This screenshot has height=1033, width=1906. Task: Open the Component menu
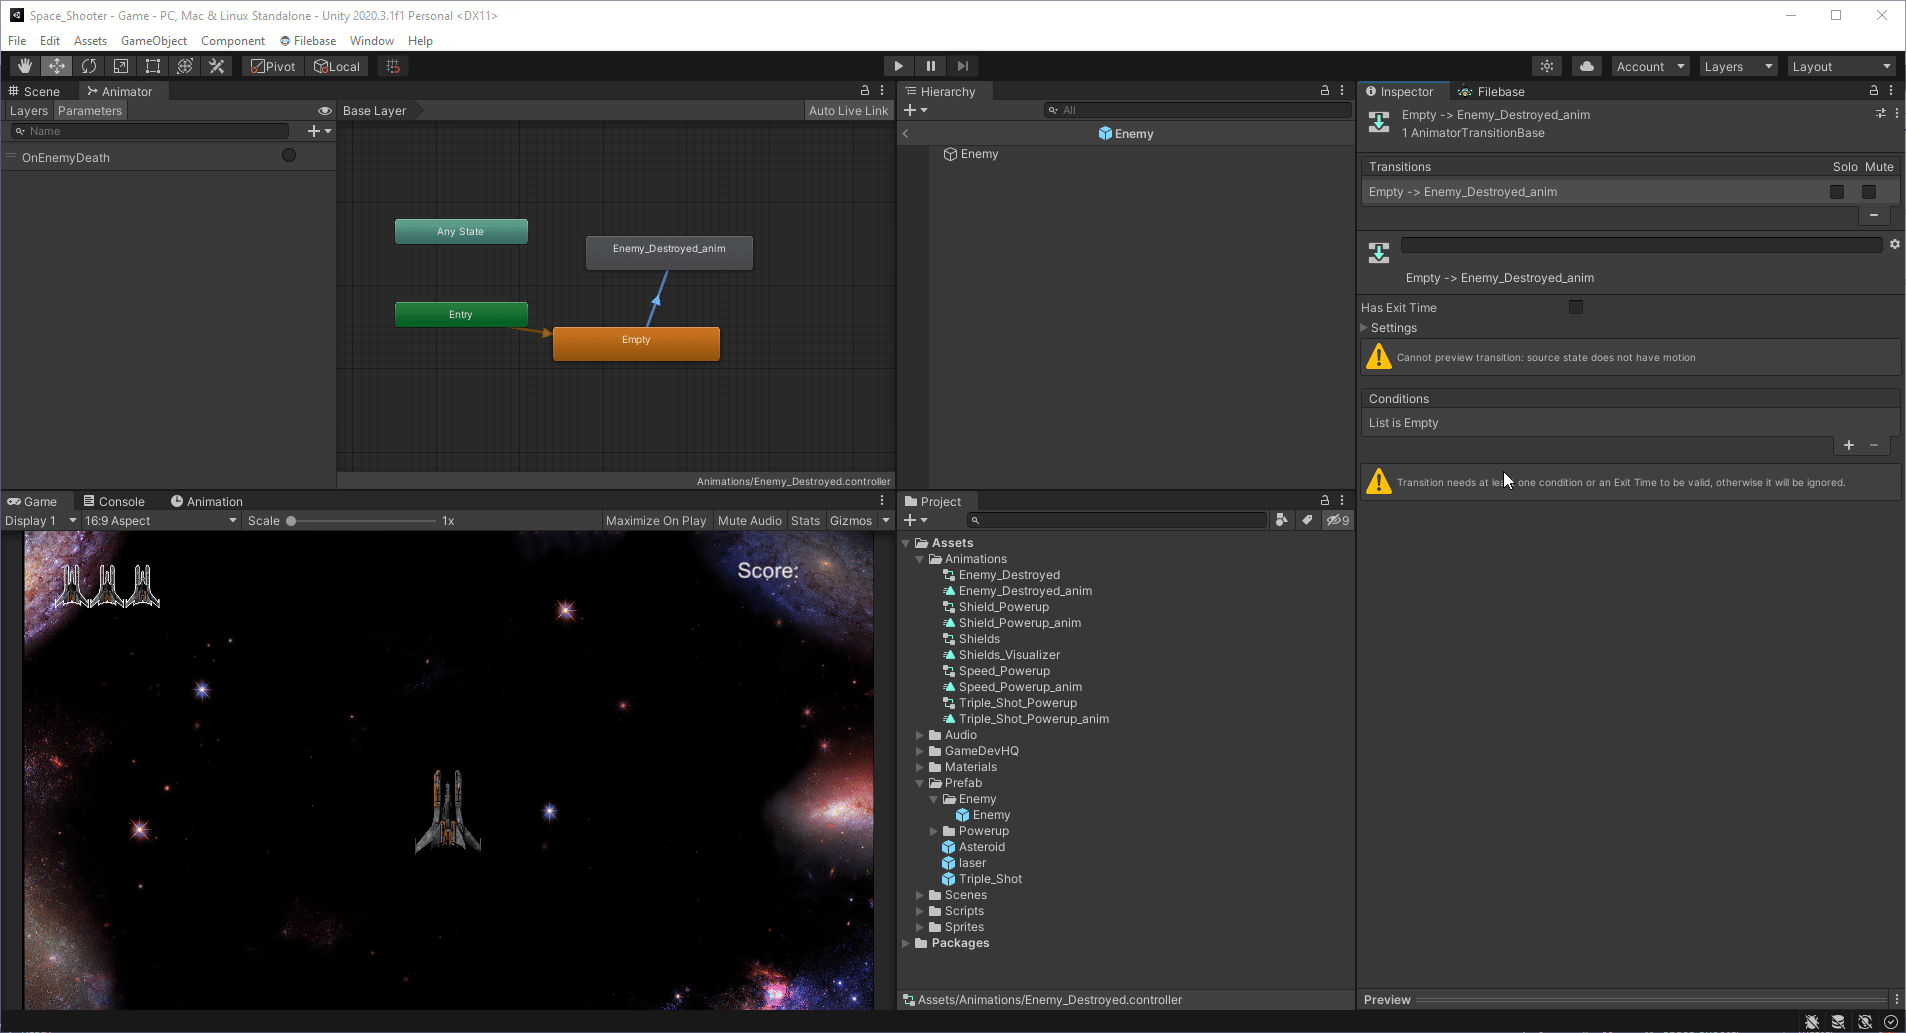pyautogui.click(x=233, y=41)
